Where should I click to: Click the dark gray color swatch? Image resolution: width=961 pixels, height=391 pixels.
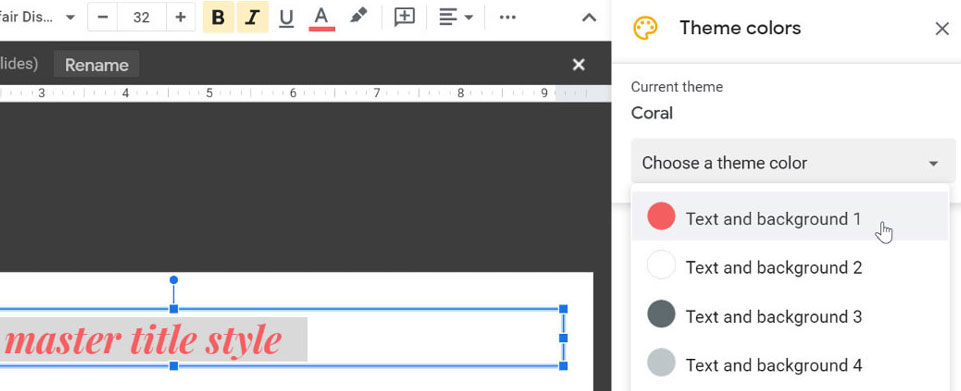(x=661, y=314)
